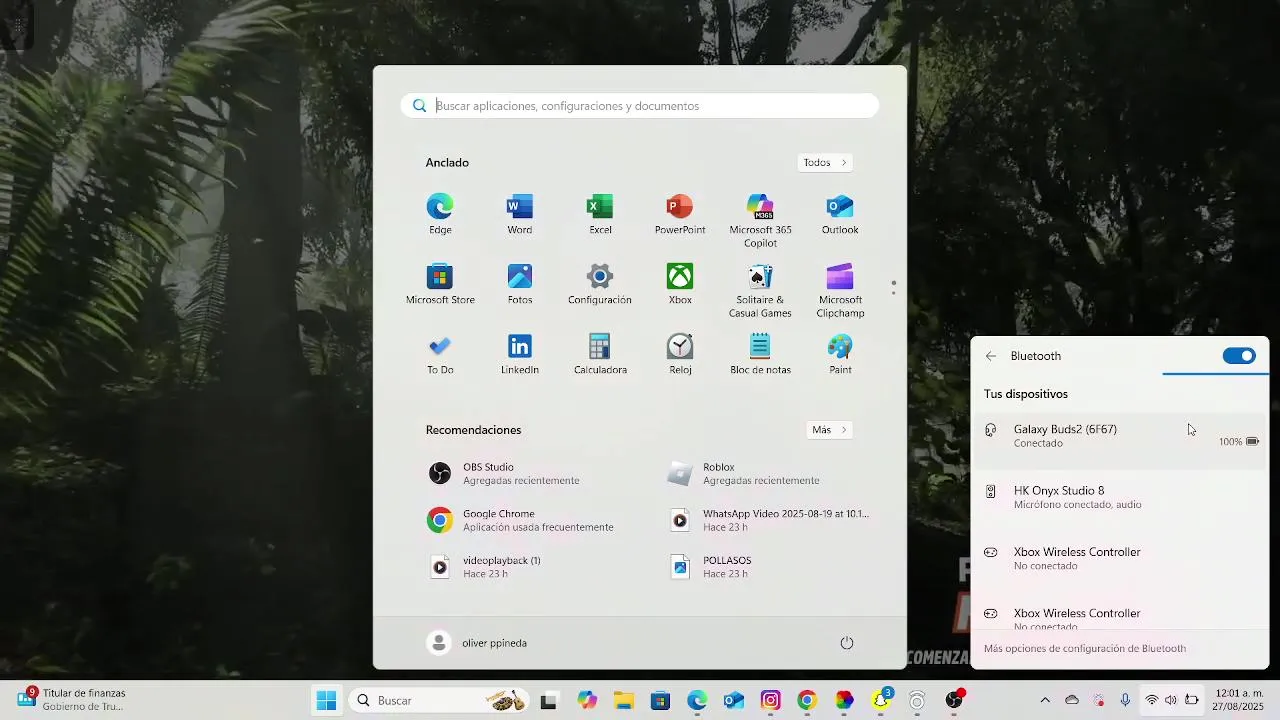Select the HK Onyx Studio 8 device
Viewport: 1280px width, 720px height.
tap(1120, 497)
